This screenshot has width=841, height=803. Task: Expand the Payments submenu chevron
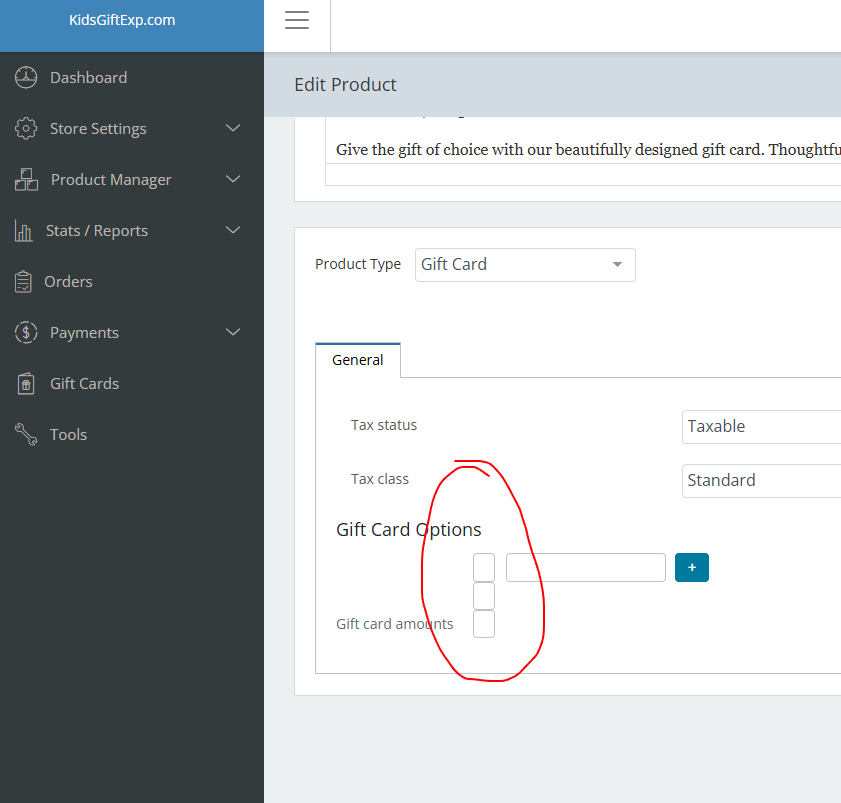[x=233, y=333]
